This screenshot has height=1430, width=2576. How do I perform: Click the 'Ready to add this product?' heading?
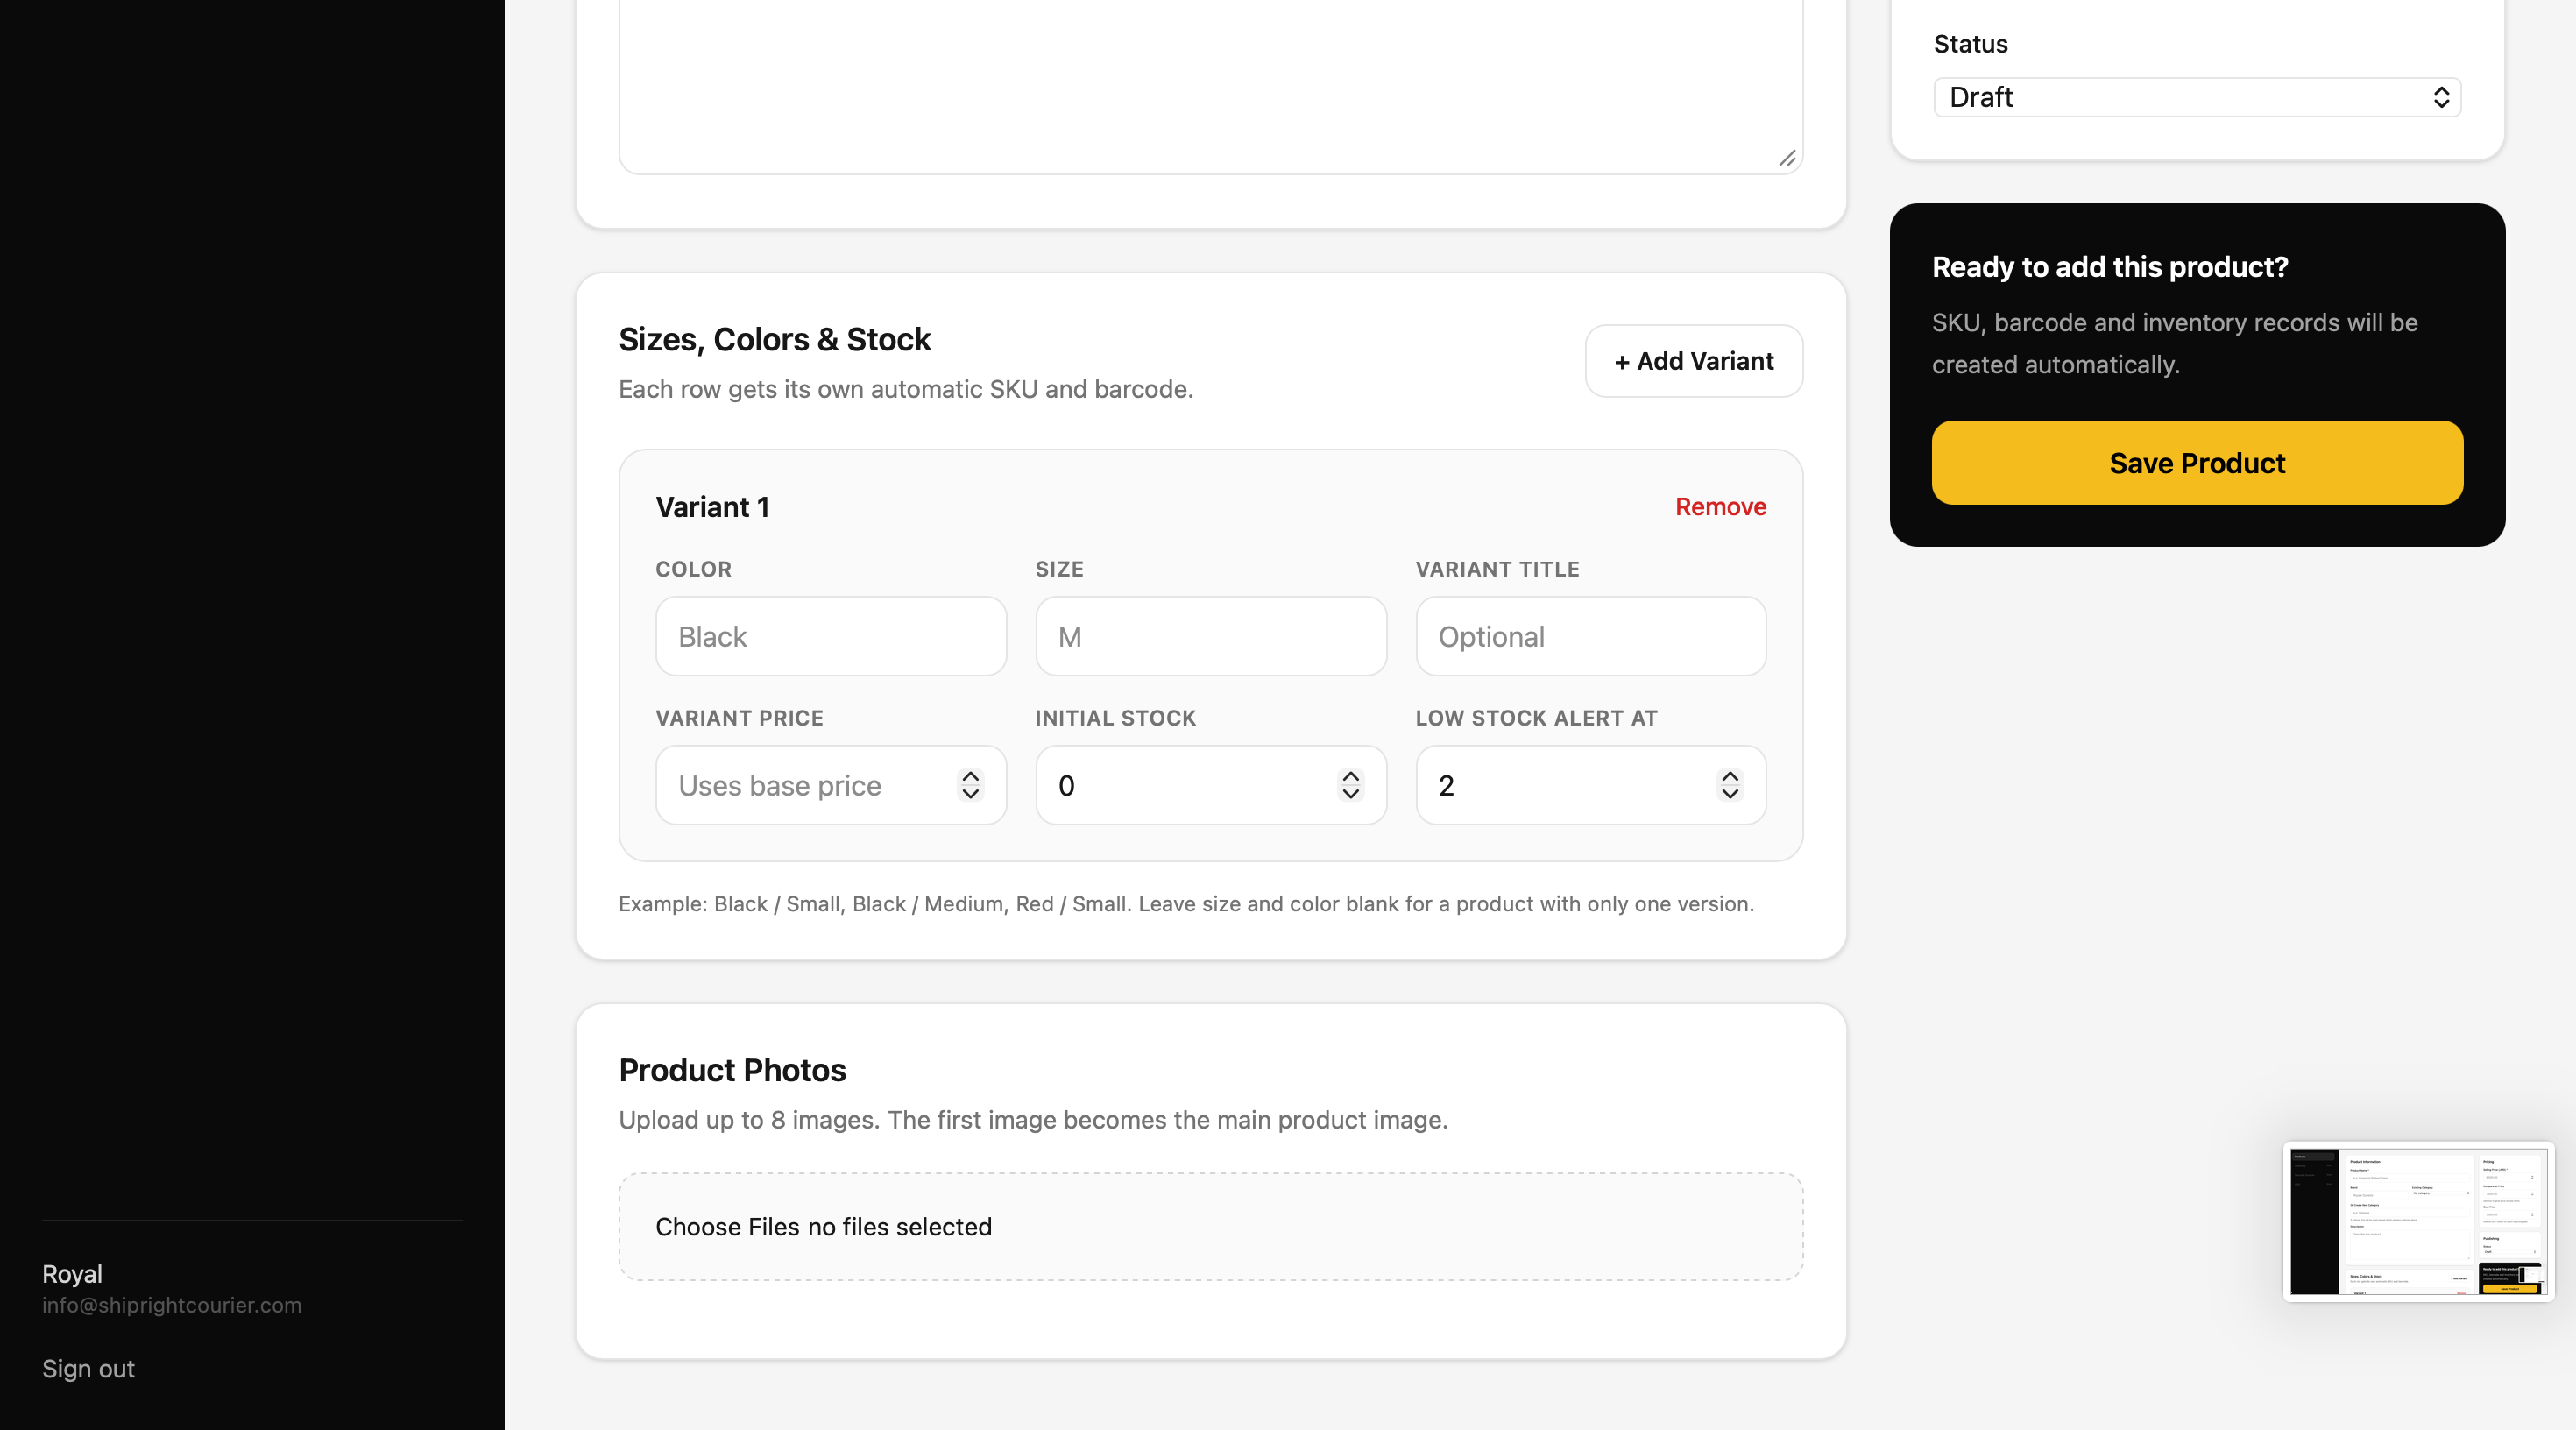tap(2110, 267)
